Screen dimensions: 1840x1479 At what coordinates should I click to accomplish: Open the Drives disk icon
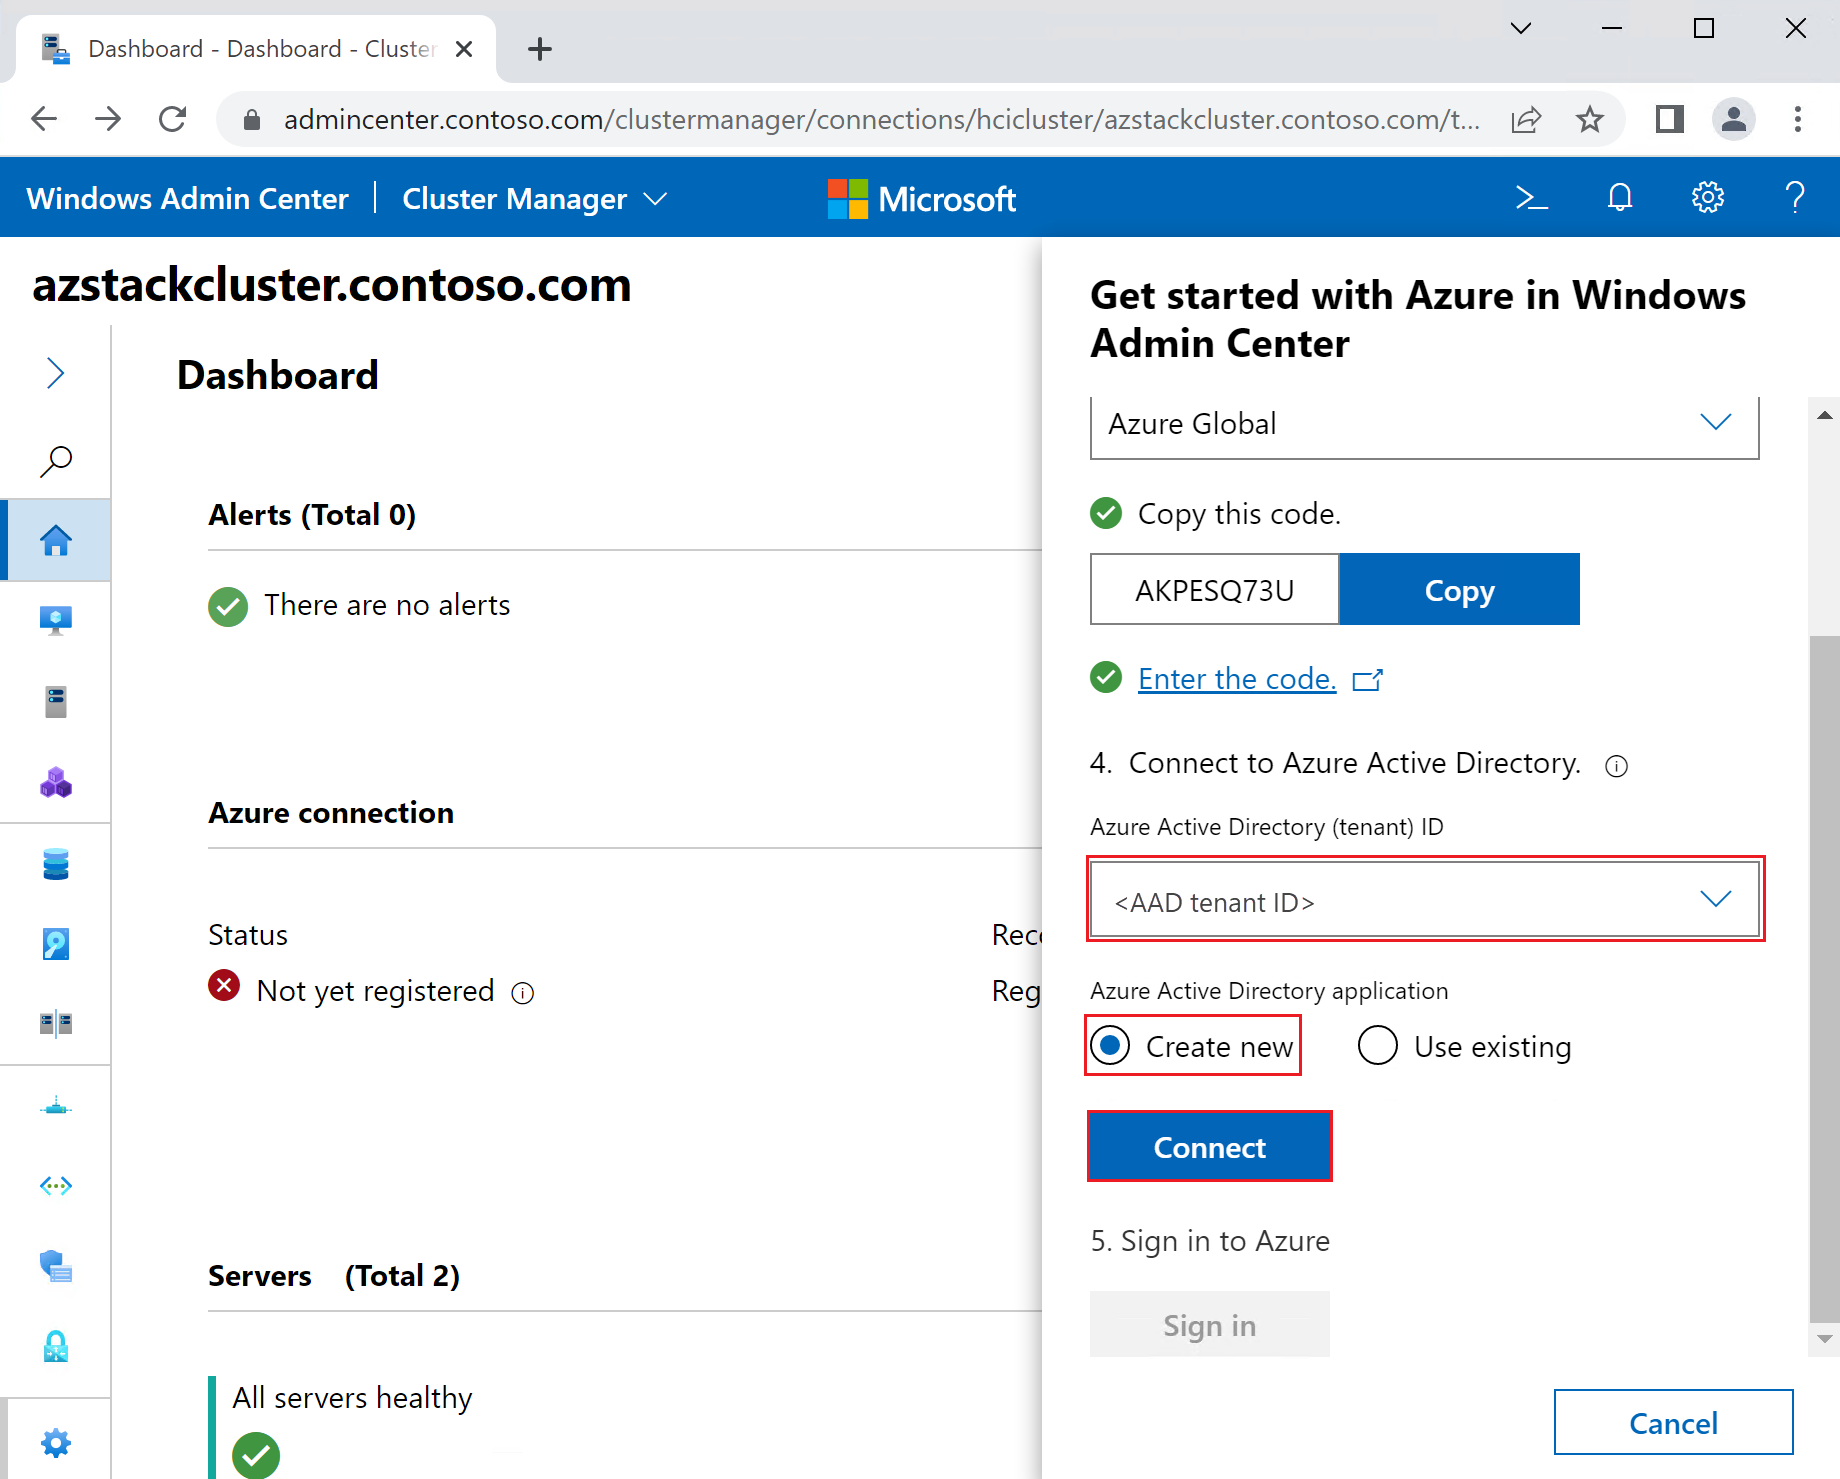coord(55,943)
